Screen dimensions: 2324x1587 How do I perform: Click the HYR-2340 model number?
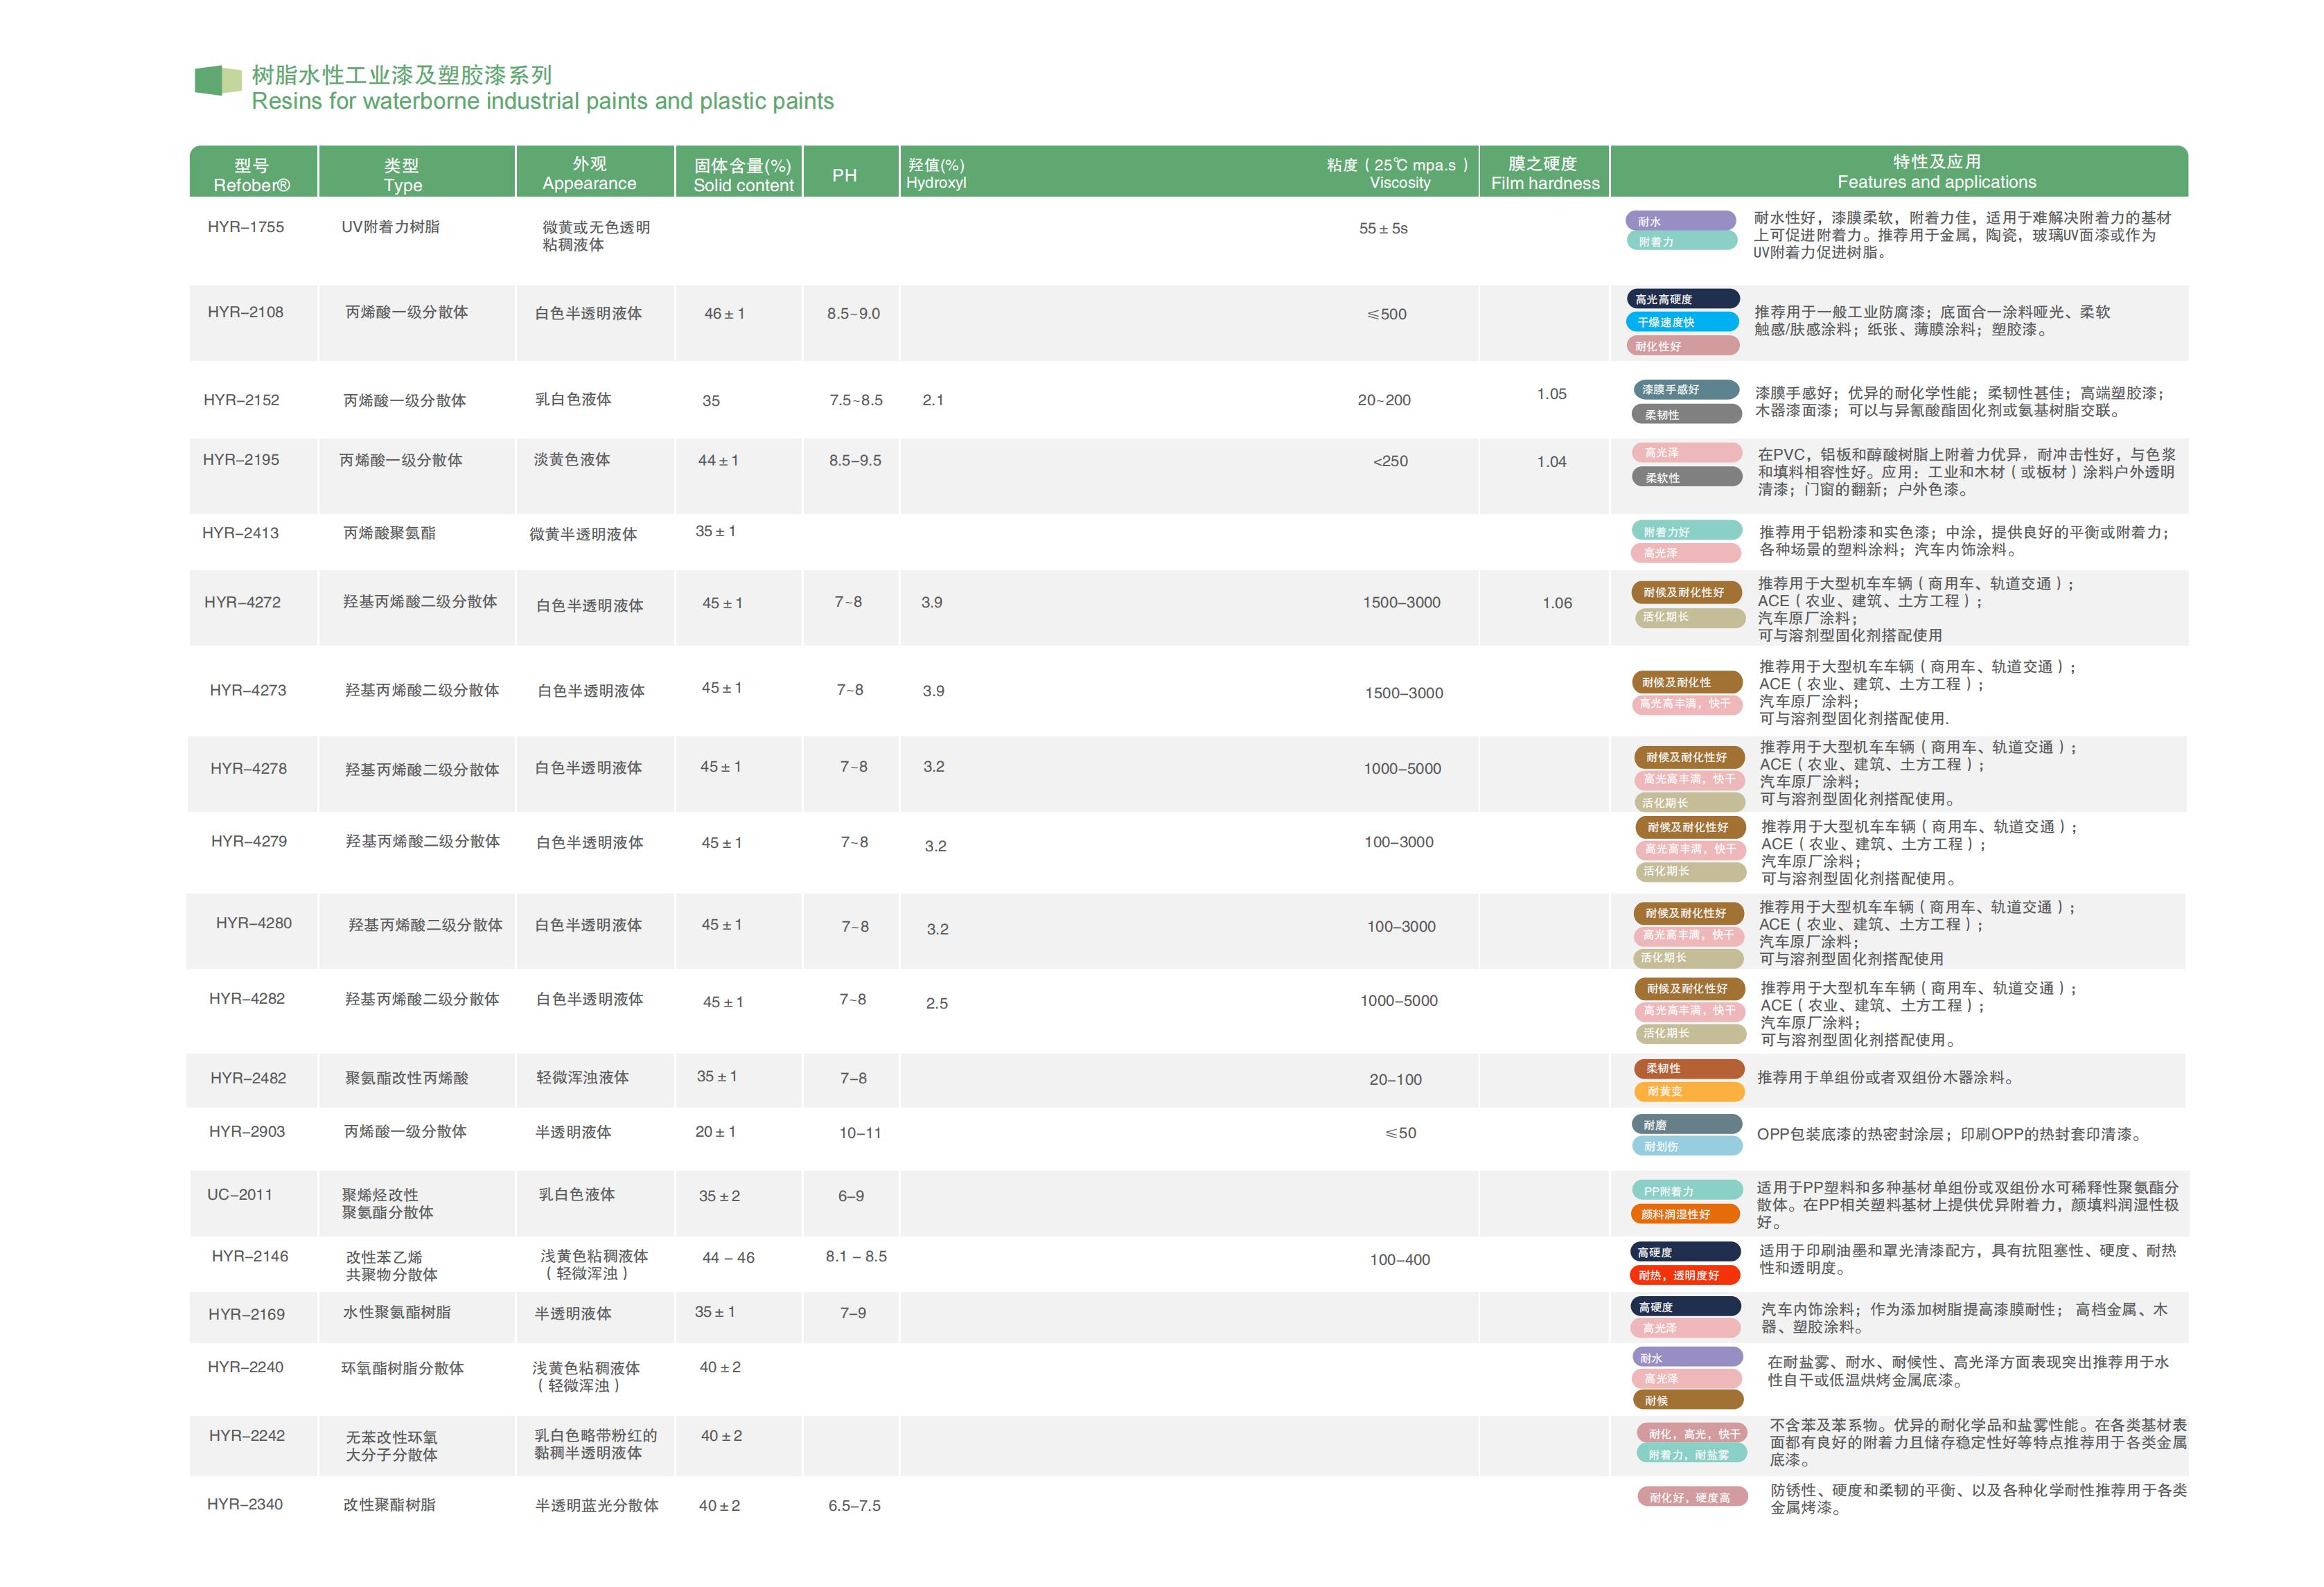click(x=245, y=1504)
